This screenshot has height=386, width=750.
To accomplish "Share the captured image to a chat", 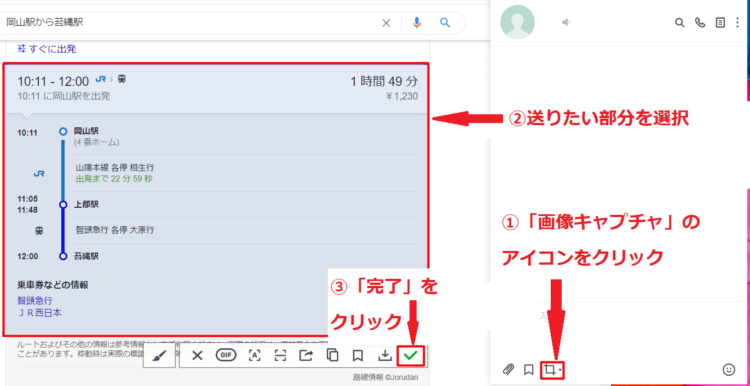I will point(306,355).
